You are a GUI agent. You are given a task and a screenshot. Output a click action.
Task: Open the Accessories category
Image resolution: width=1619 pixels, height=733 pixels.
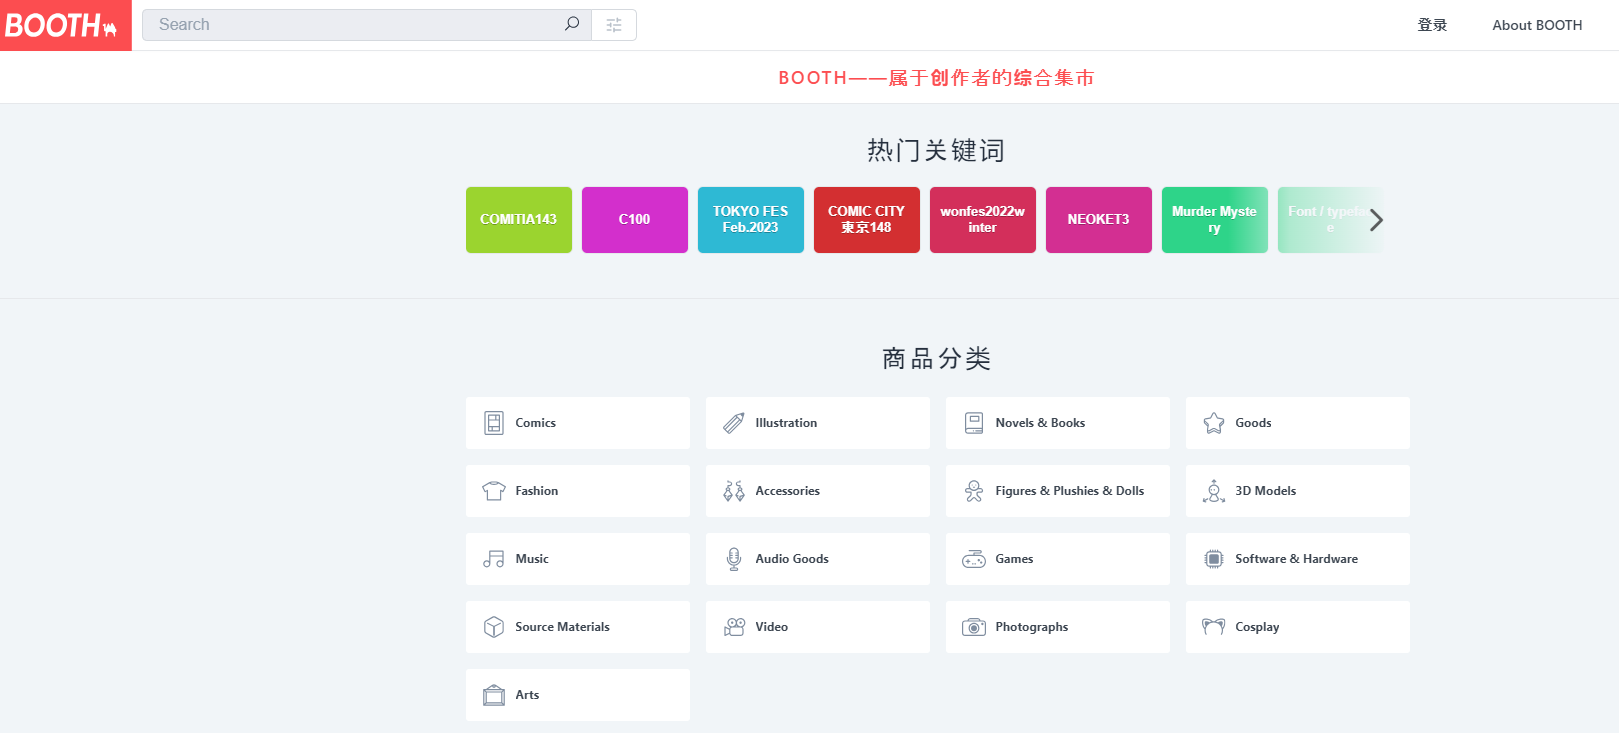818,491
